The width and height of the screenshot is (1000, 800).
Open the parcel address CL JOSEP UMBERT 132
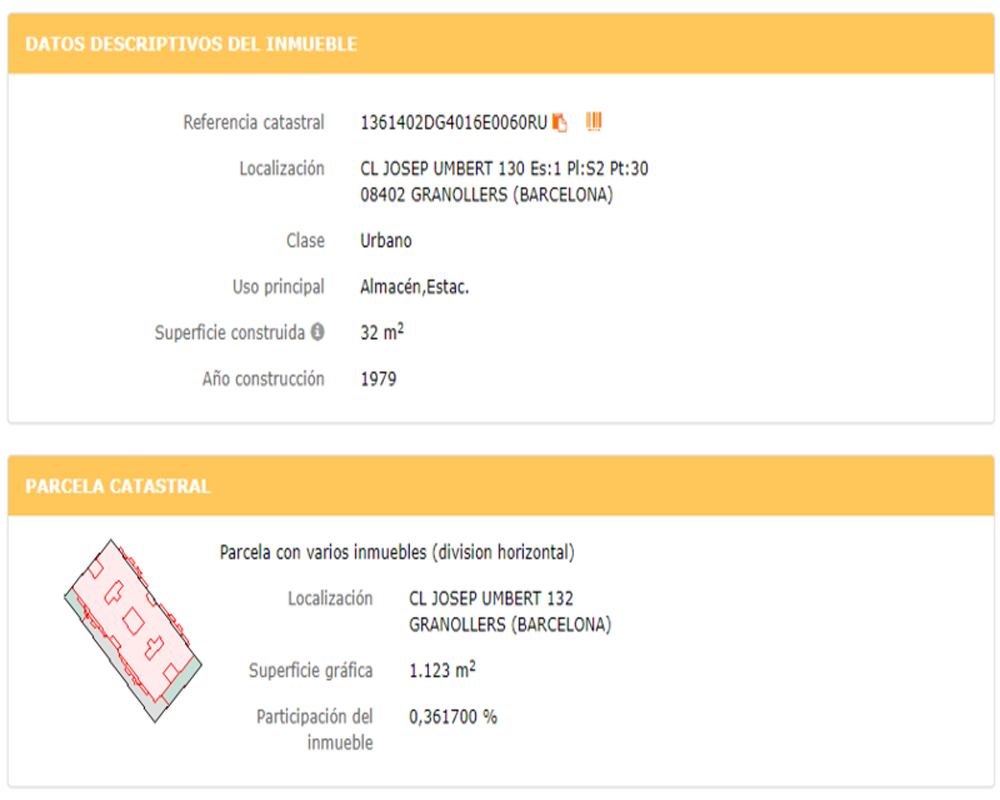[x=490, y=598]
